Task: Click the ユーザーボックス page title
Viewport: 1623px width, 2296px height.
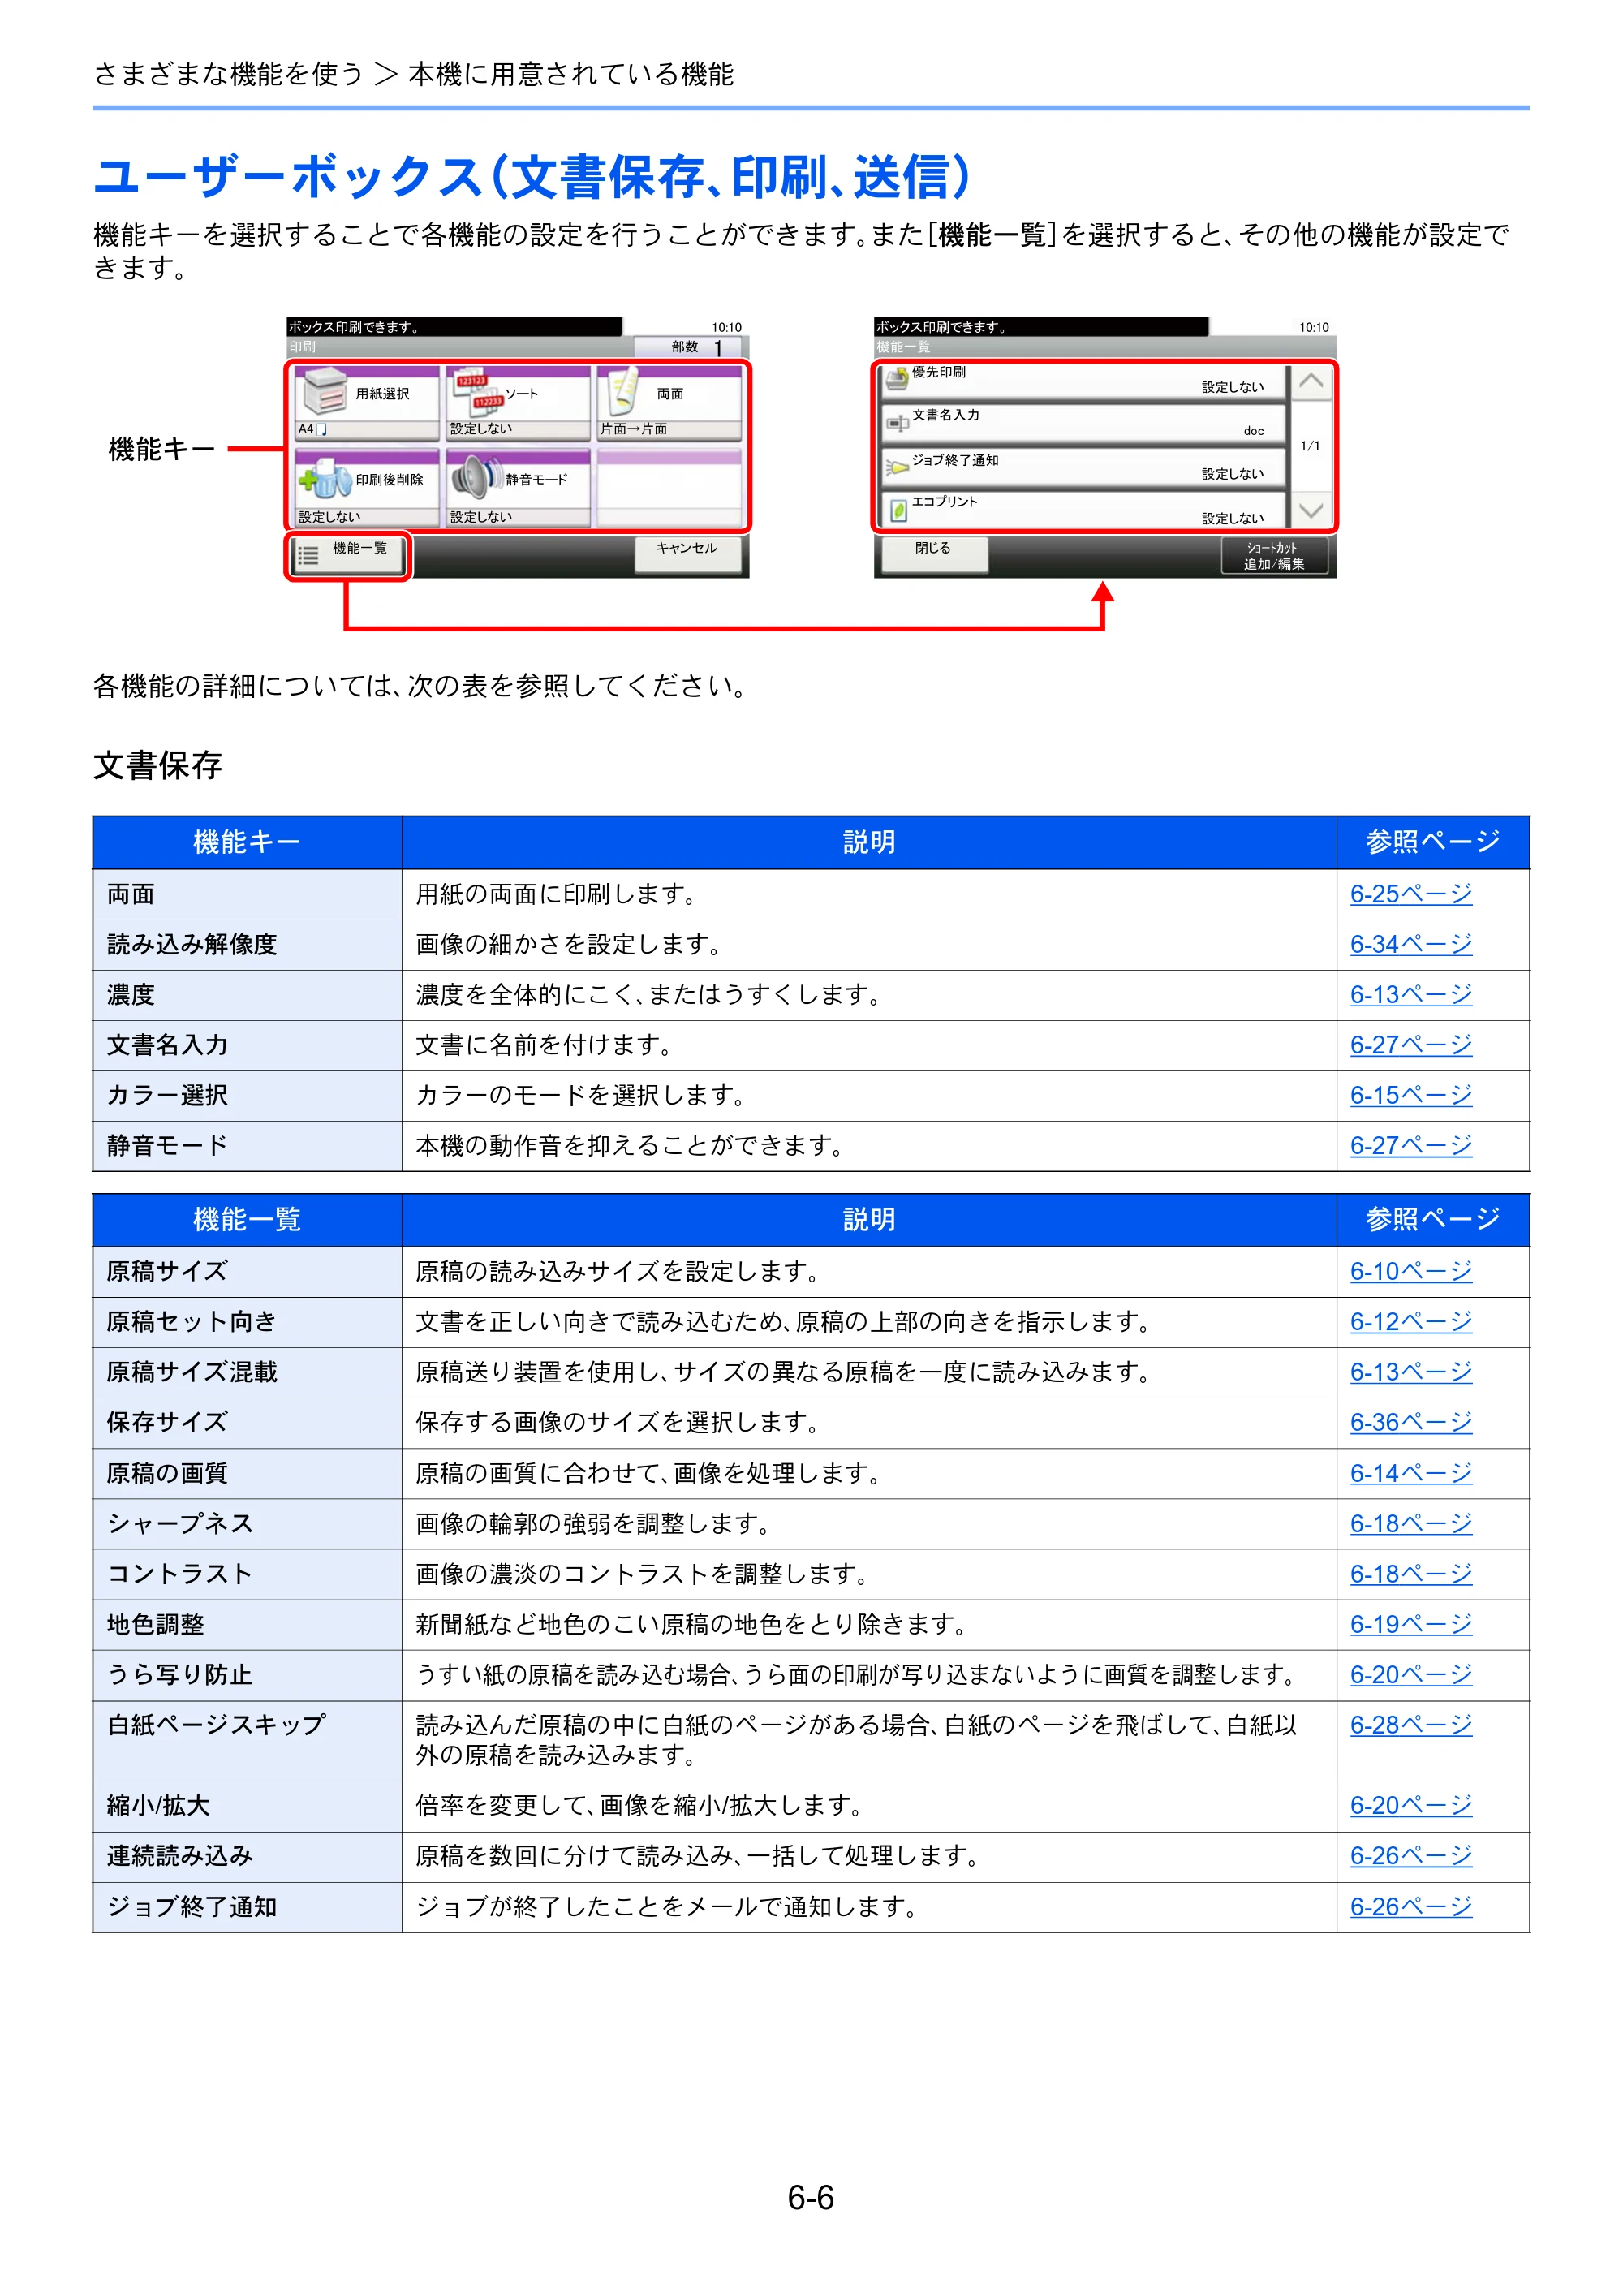Action: click(532, 177)
